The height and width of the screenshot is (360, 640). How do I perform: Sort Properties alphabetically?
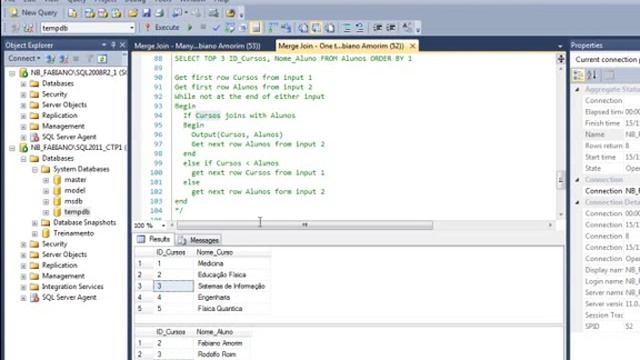(592, 75)
